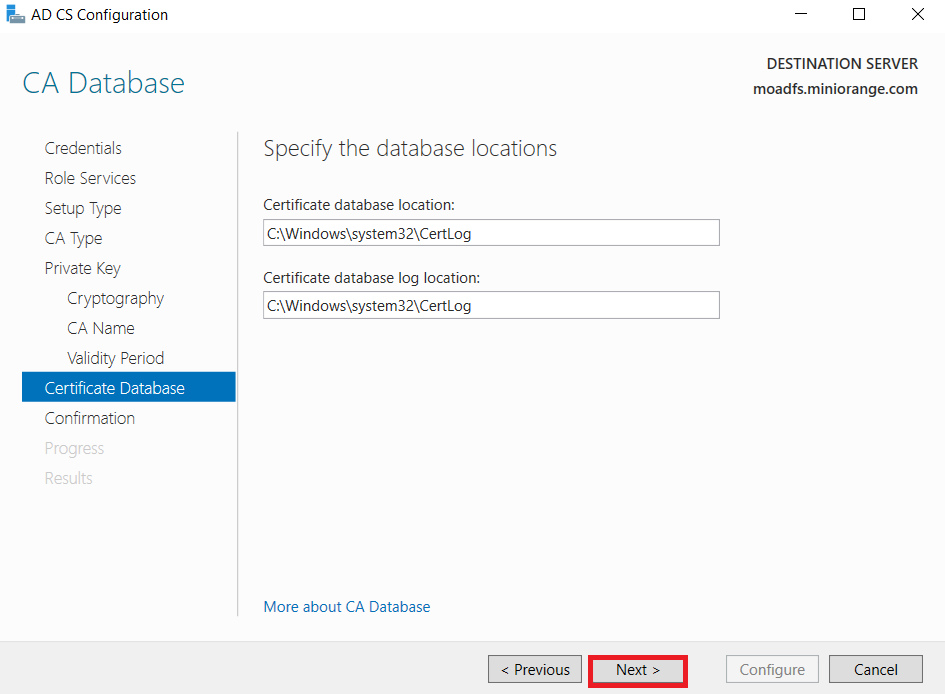Click the Certificate database log location field
The height and width of the screenshot is (694, 945).
point(490,305)
